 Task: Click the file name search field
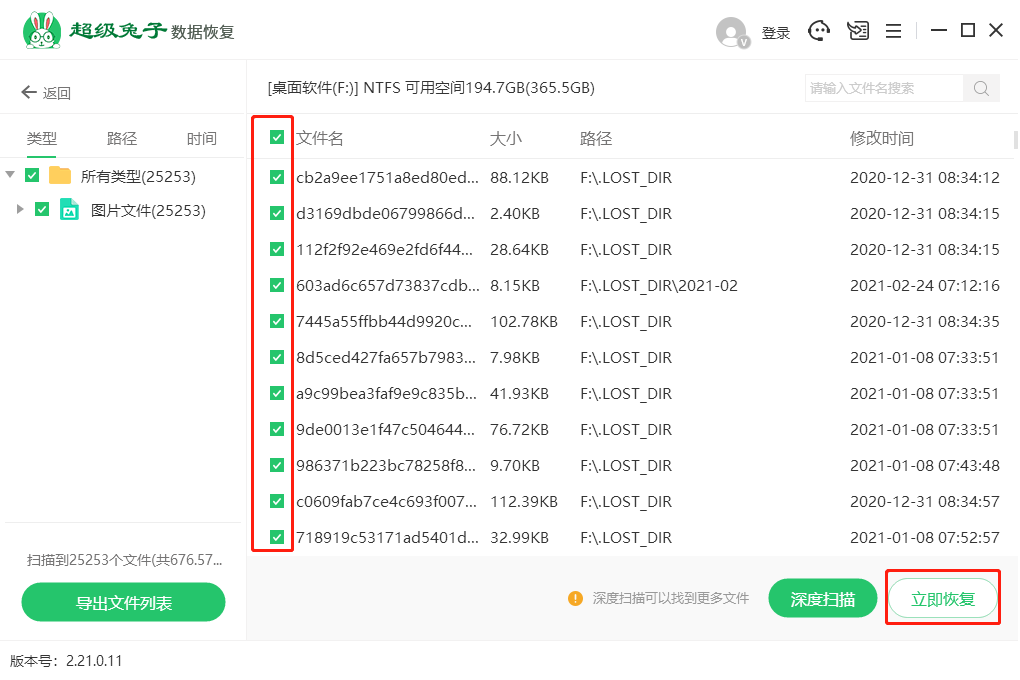pyautogui.click(x=884, y=88)
